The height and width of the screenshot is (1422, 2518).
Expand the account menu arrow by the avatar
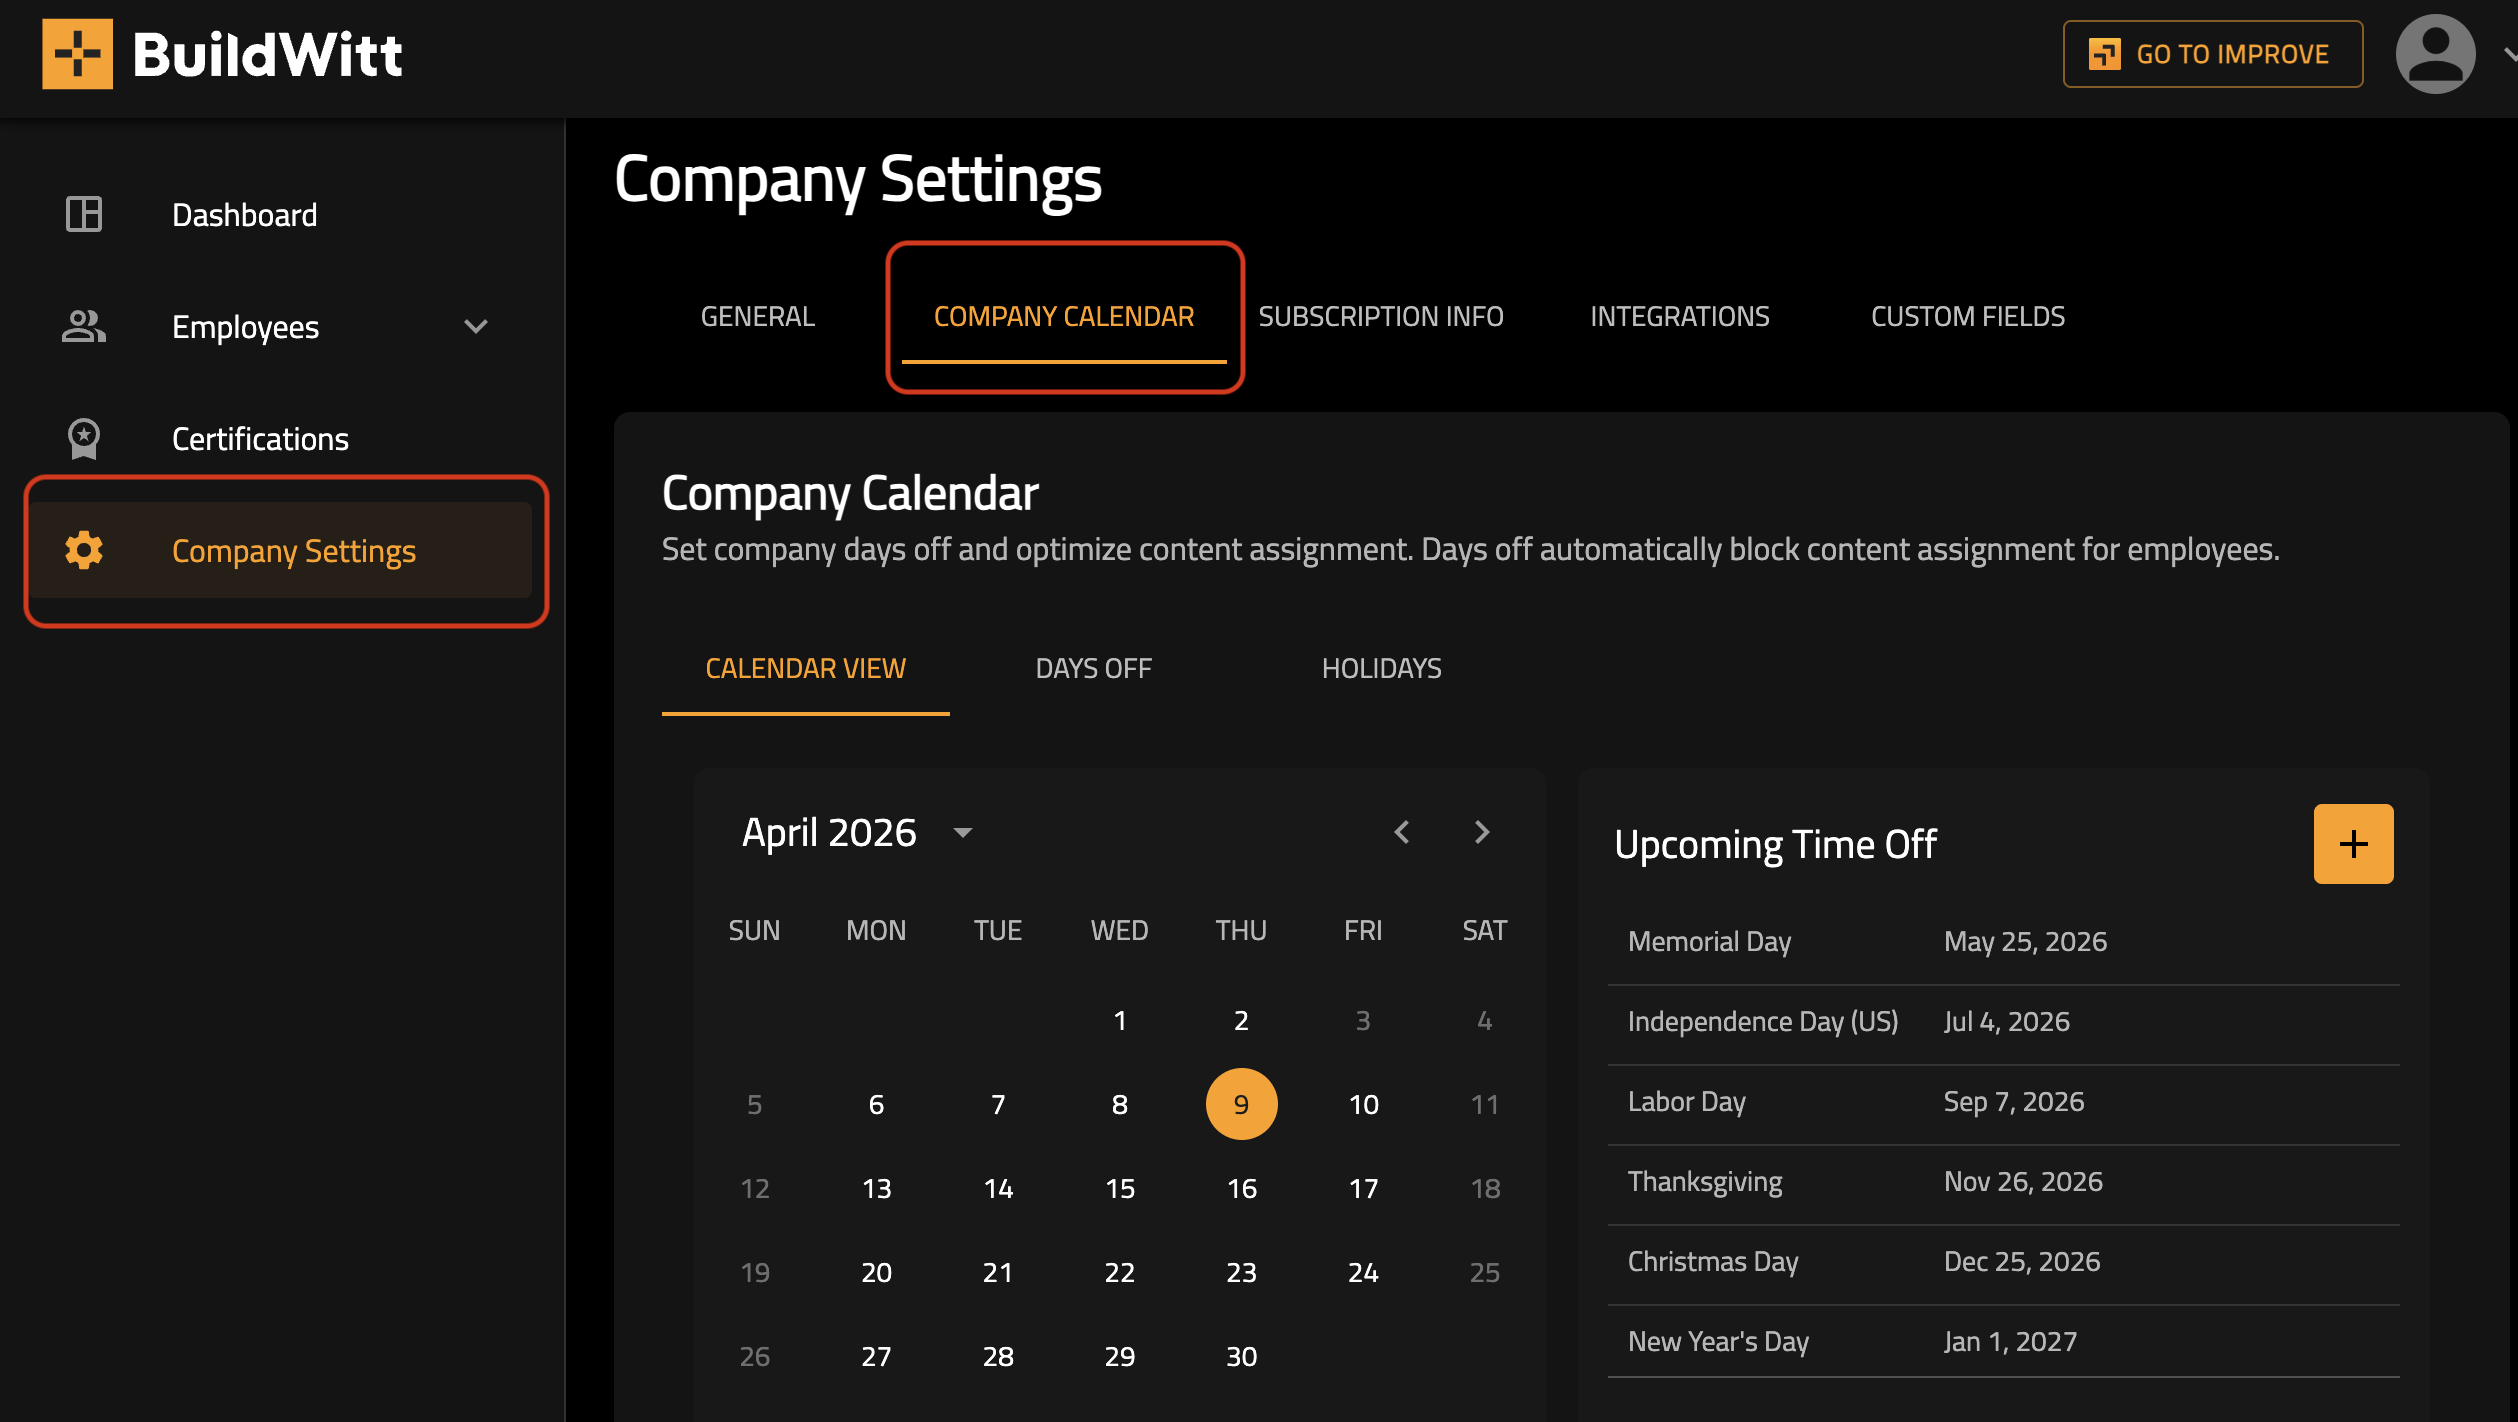tap(2508, 54)
